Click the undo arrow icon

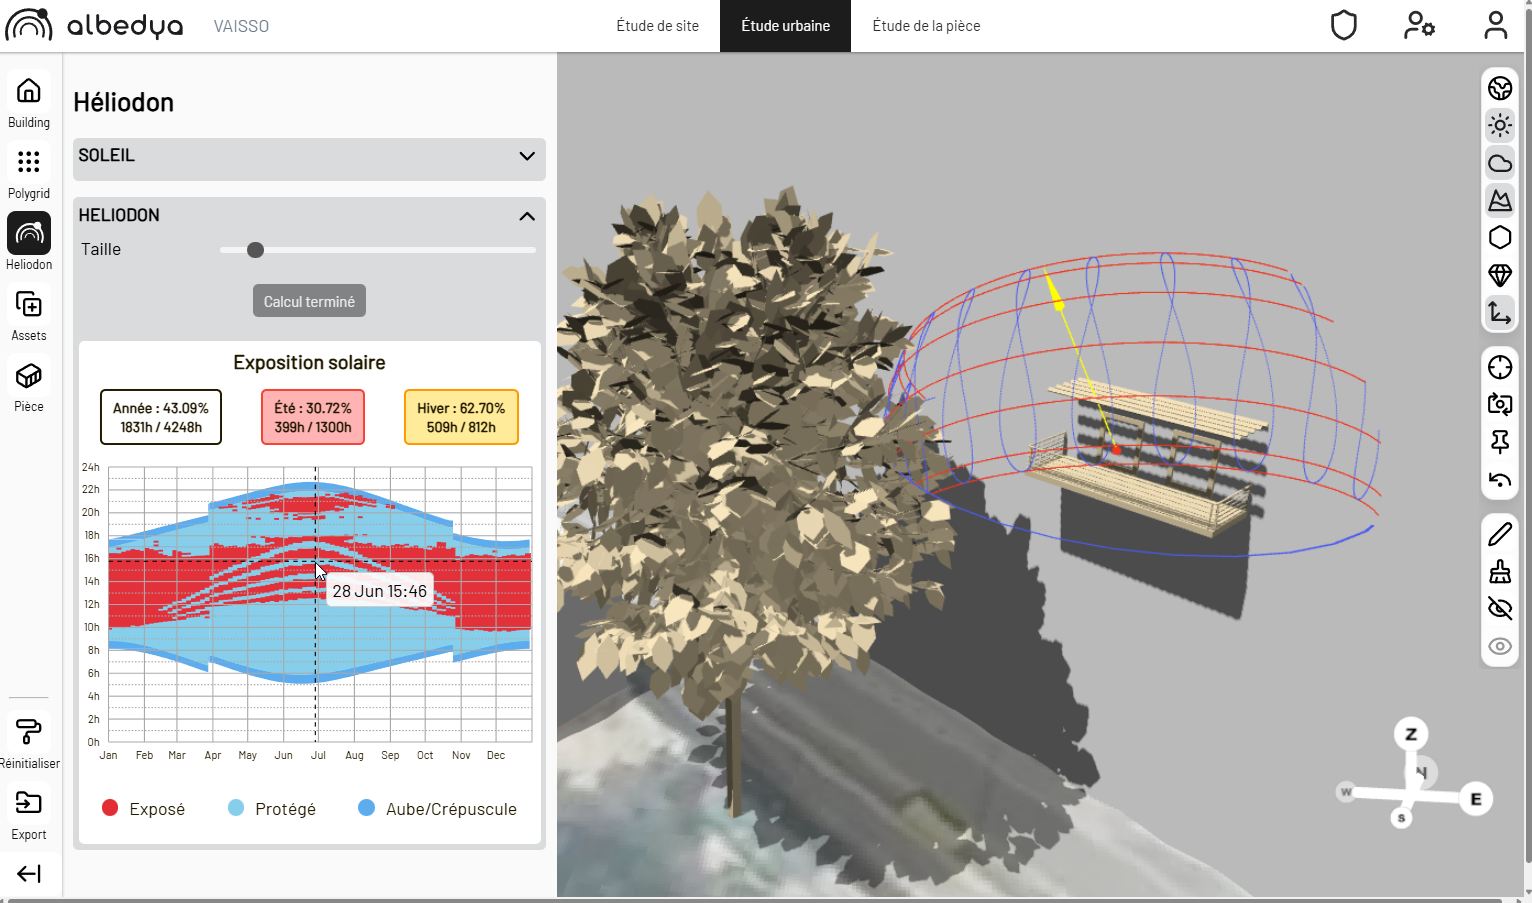1500,480
